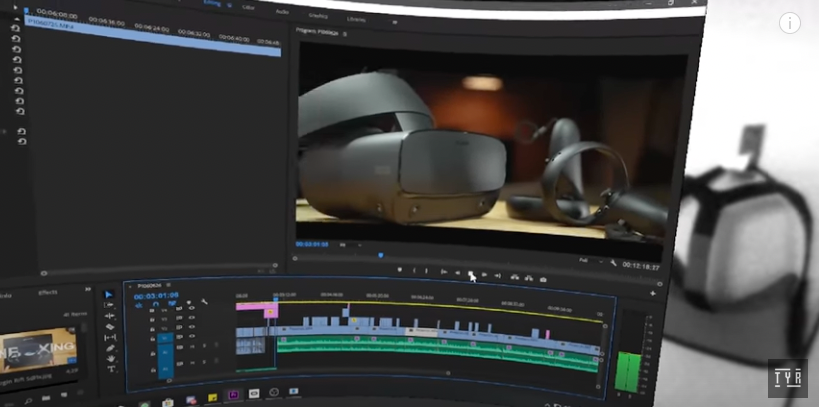Select the Ripple Edit tool
Screen dimensions: 819x407
click(110, 316)
